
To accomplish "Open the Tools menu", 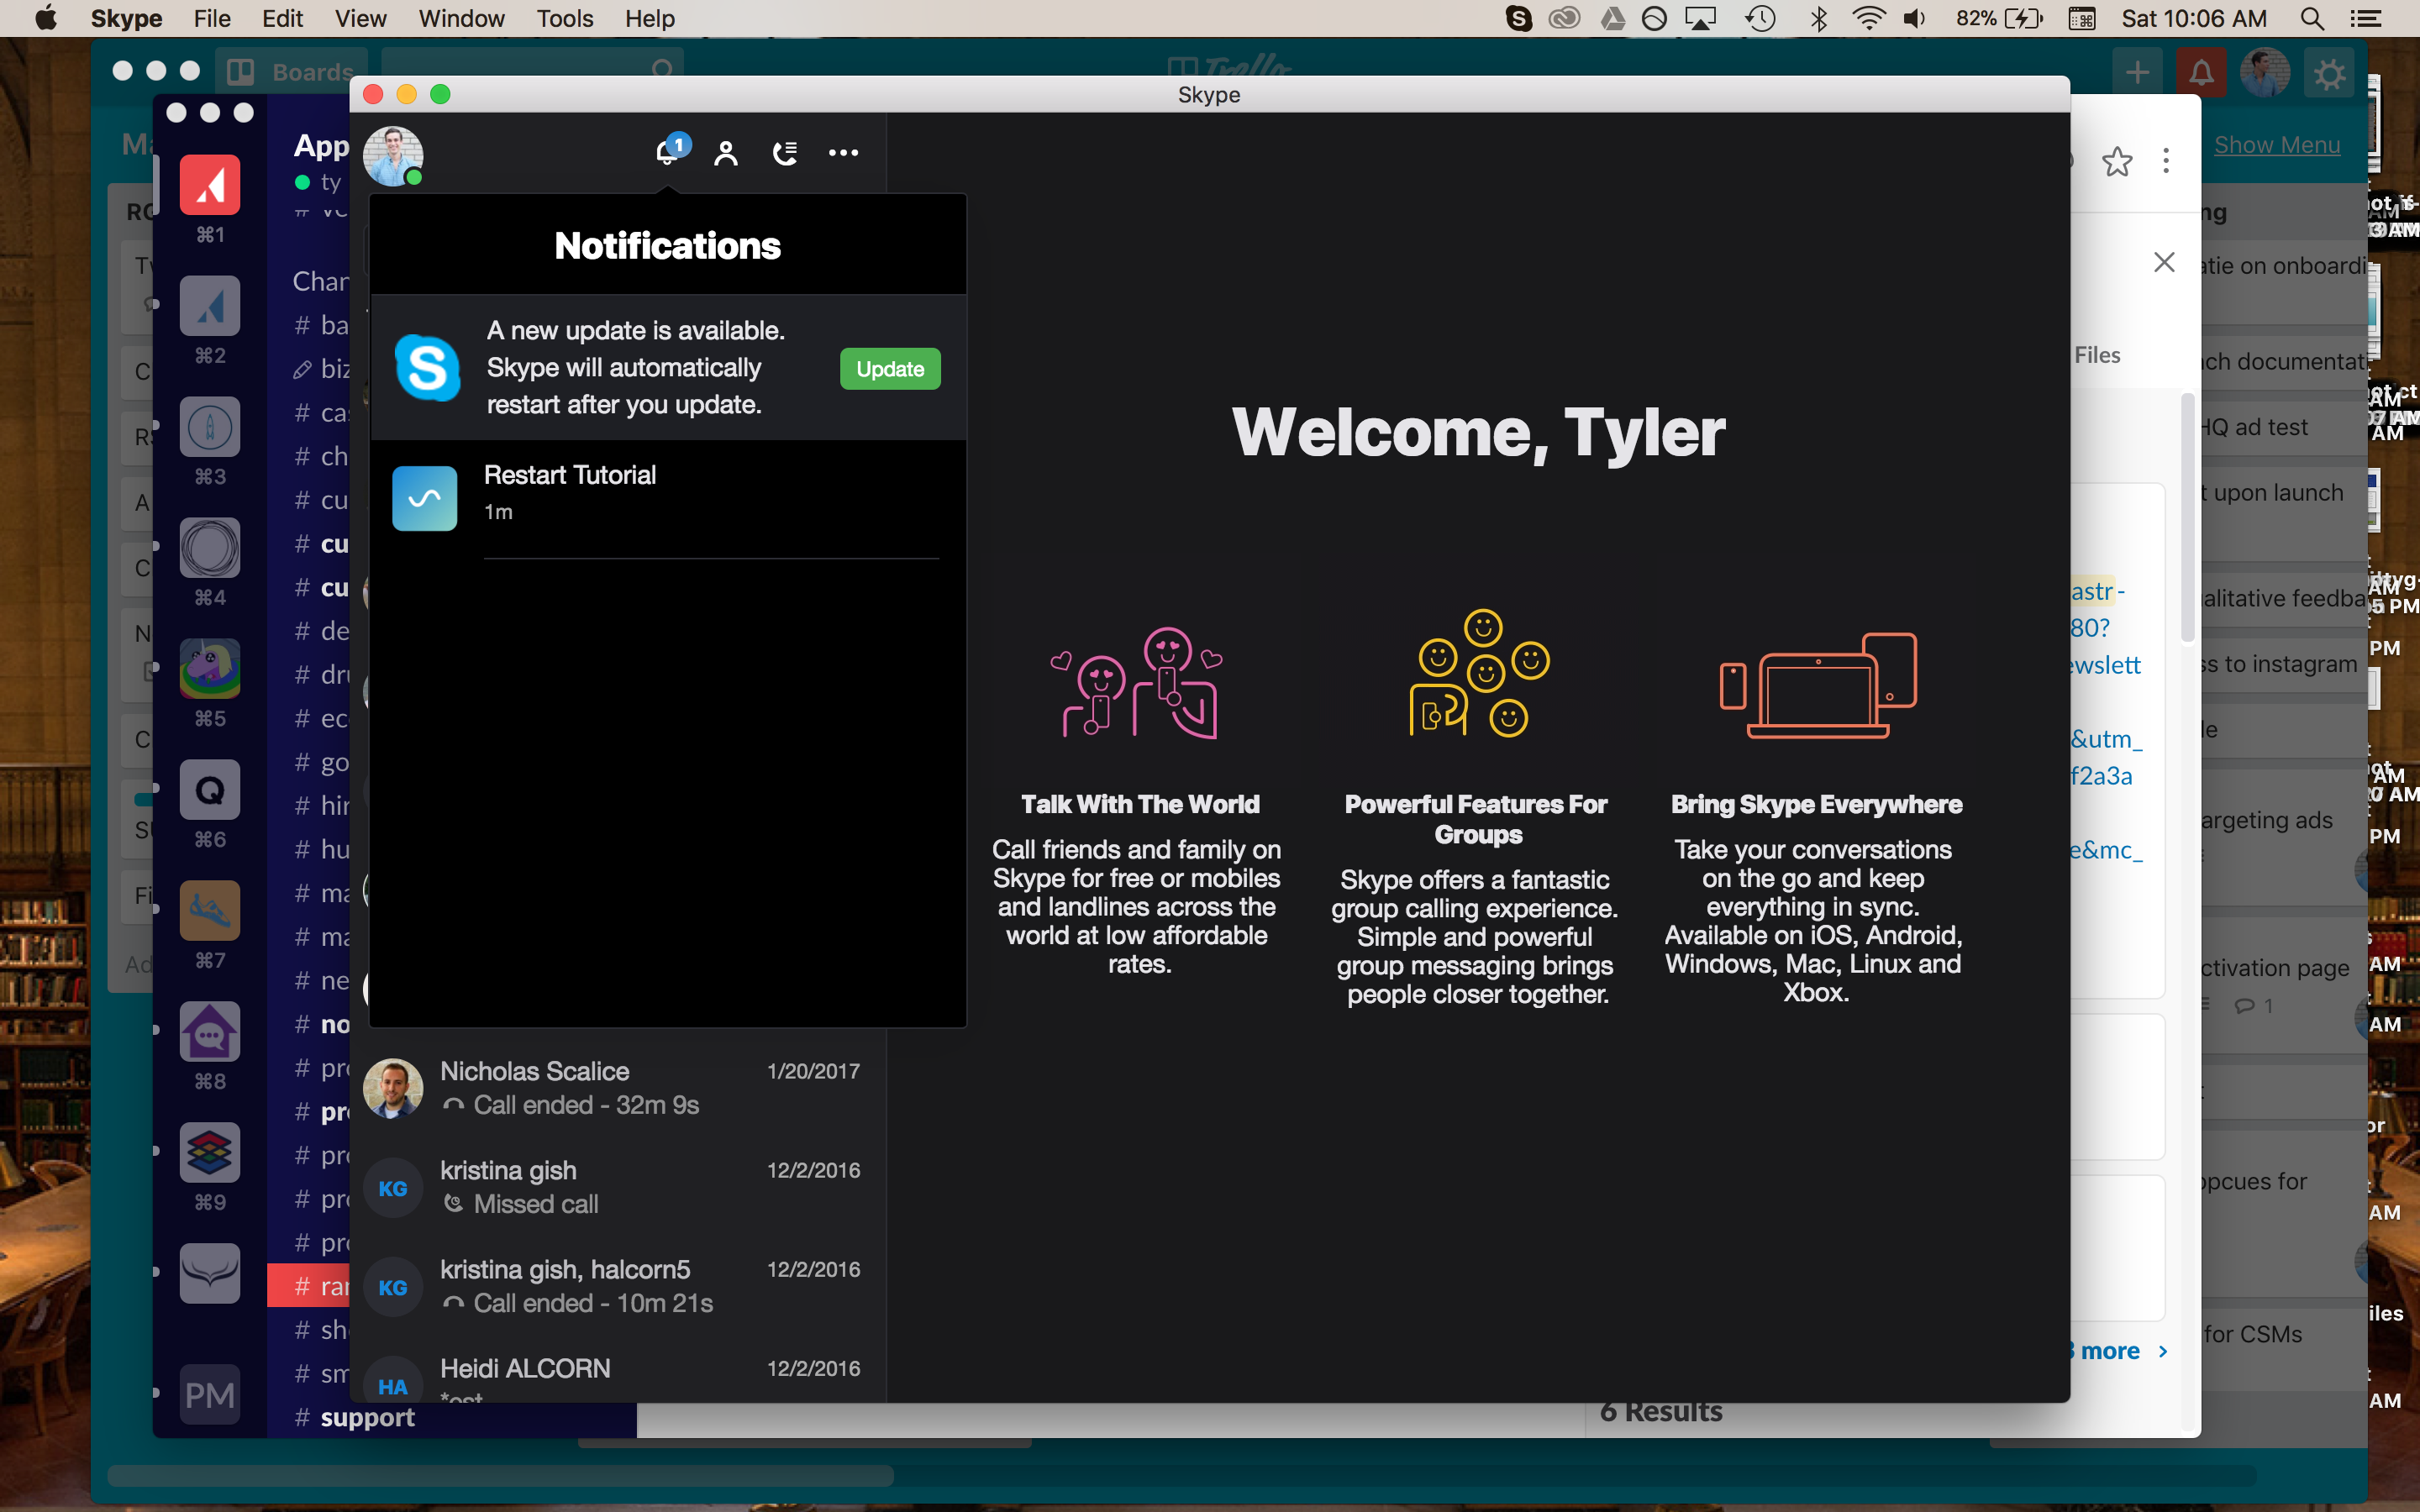I will click(x=564, y=18).
